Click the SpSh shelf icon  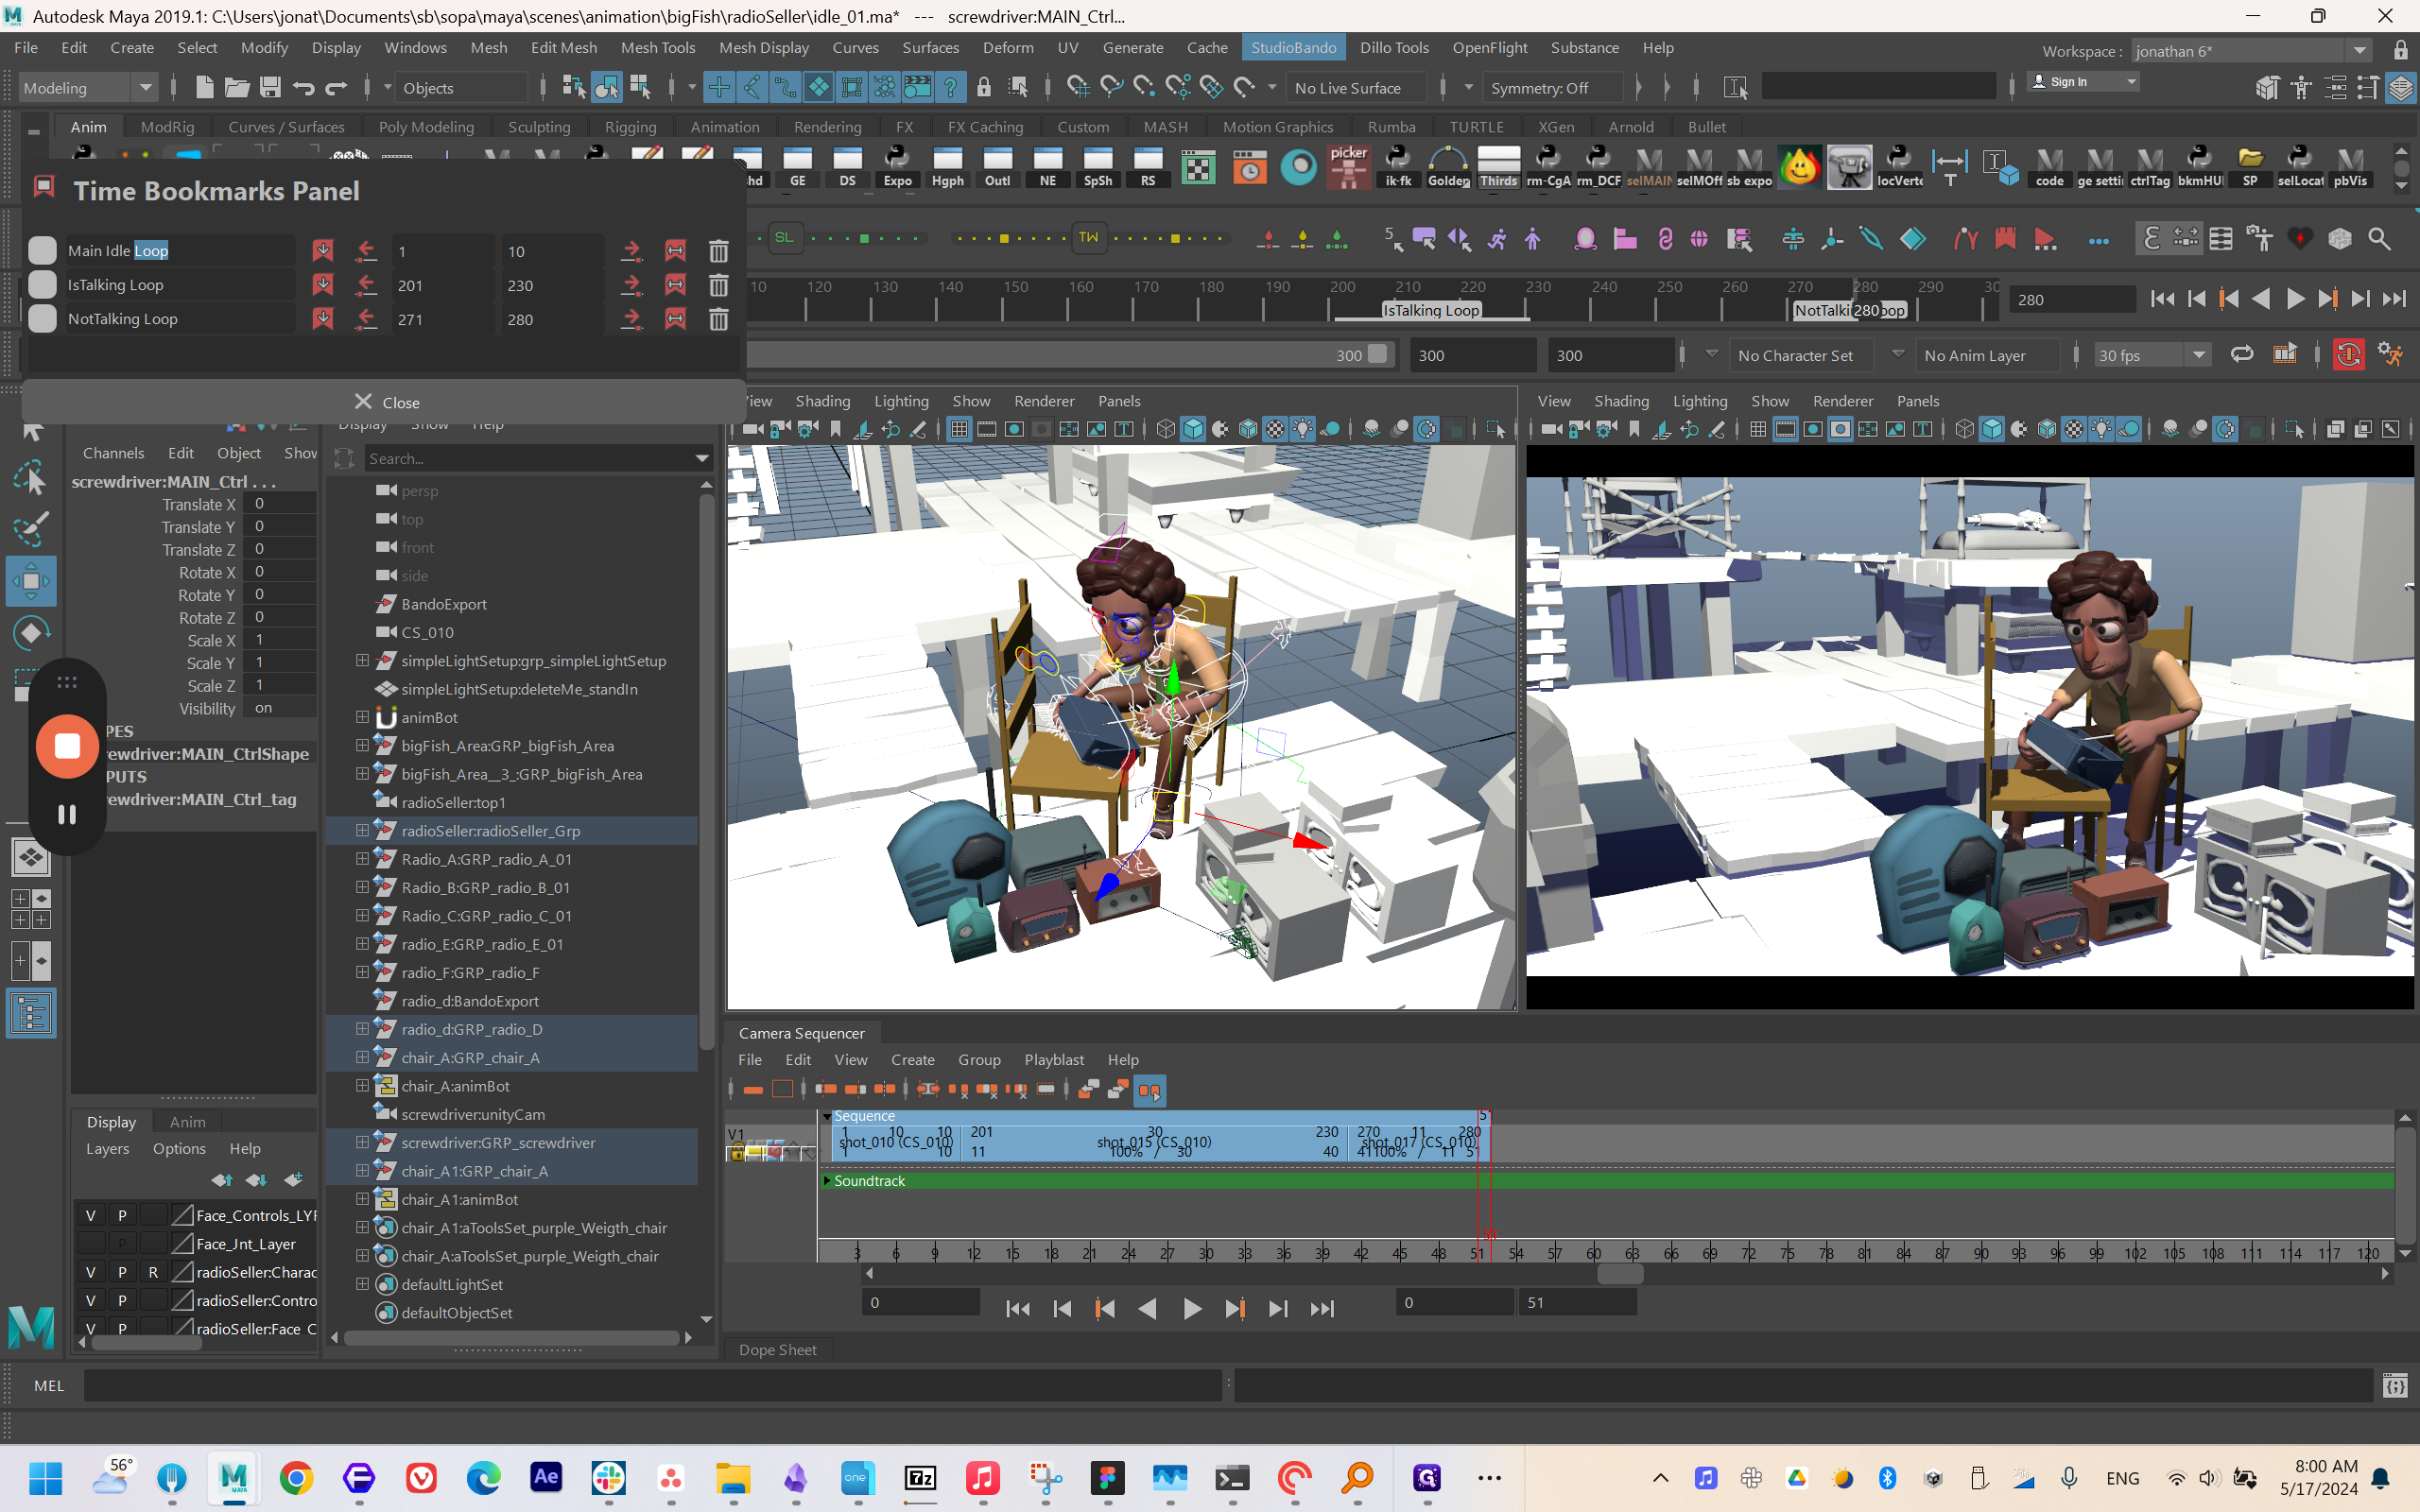pyautogui.click(x=1097, y=167)
